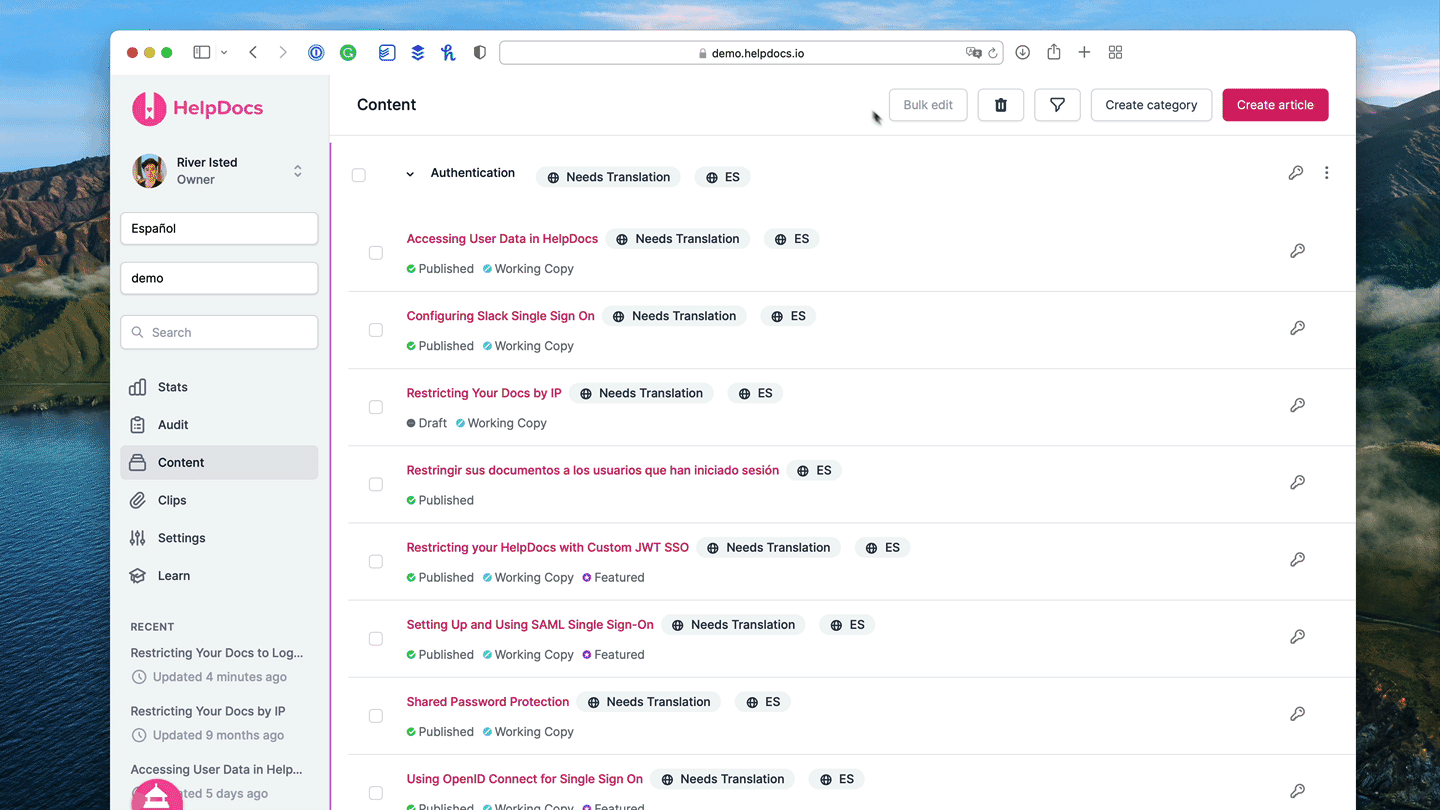Check the Custom JWT SSO article checkbox
The width and height of the screenshot is (1440, 810).
pos(376,561)
